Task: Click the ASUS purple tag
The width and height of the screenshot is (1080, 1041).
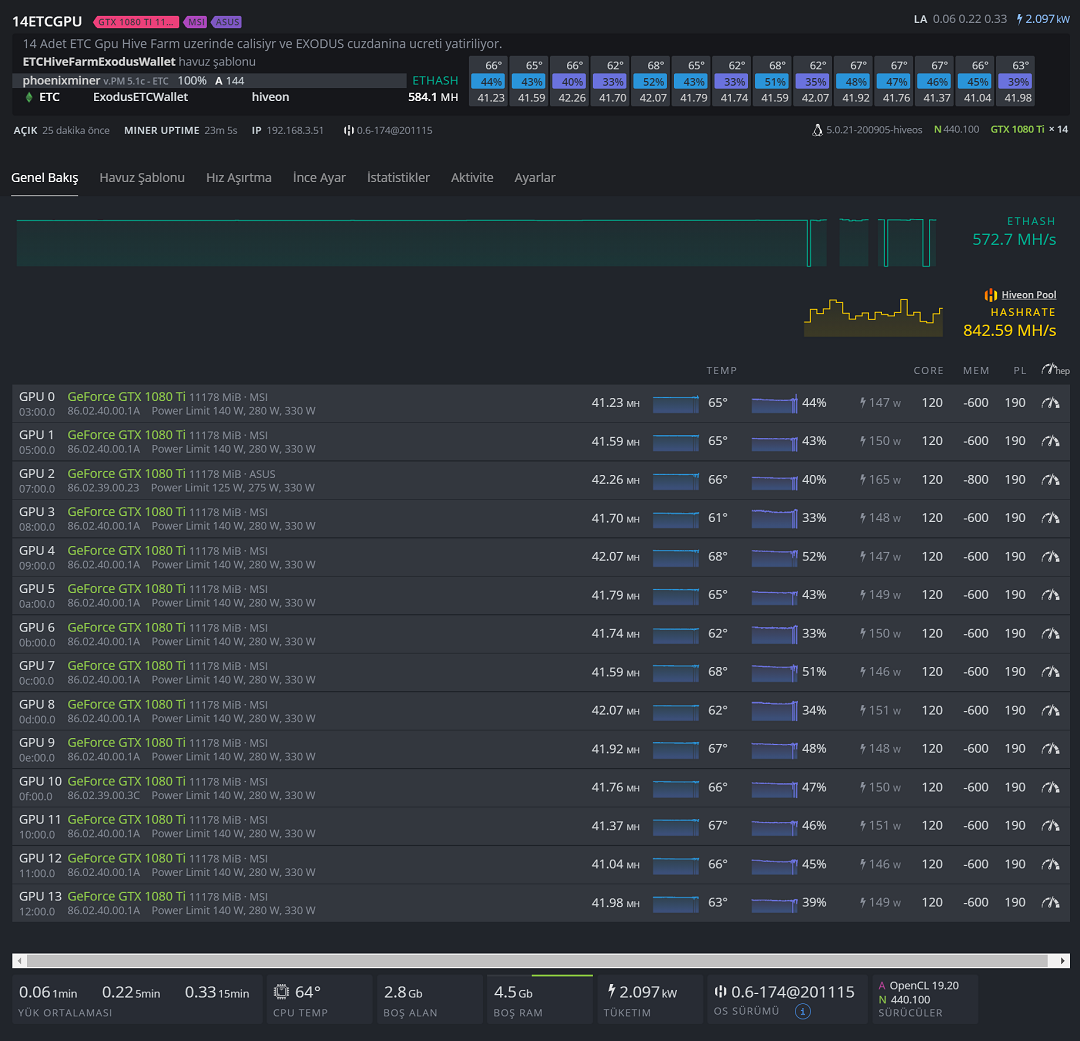Action: click(227, 22)
